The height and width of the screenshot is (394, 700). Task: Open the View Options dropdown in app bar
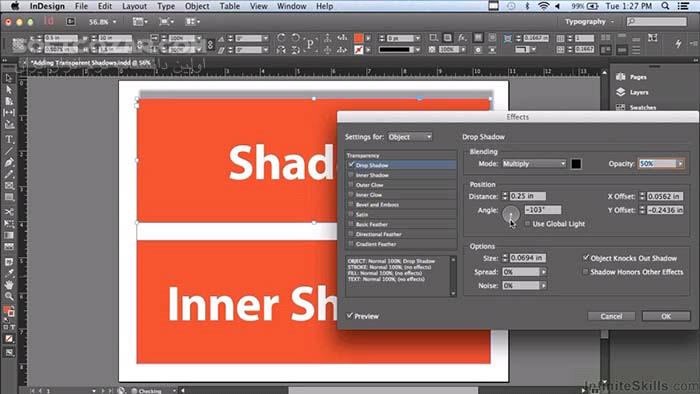140,21
